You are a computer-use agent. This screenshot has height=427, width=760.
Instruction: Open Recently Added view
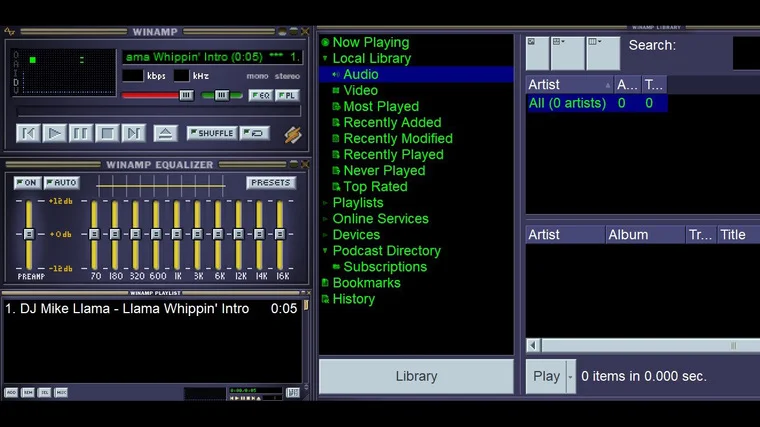pyautogui.click(x=392, y=123)
